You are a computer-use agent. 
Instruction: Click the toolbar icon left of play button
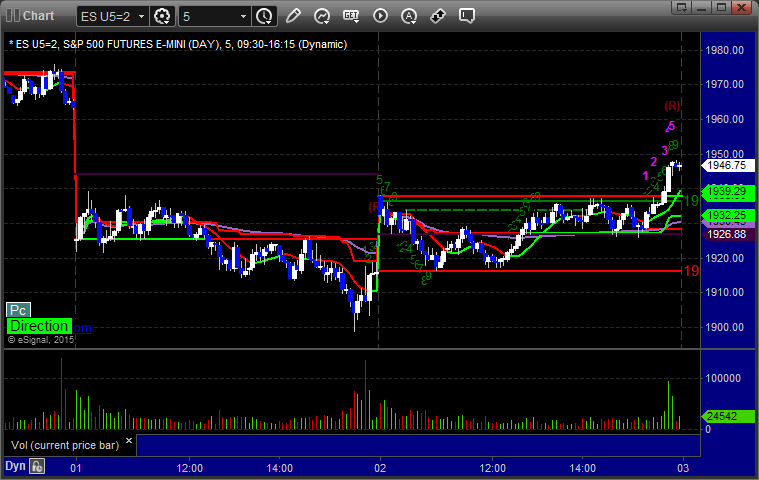click(351, 17)
